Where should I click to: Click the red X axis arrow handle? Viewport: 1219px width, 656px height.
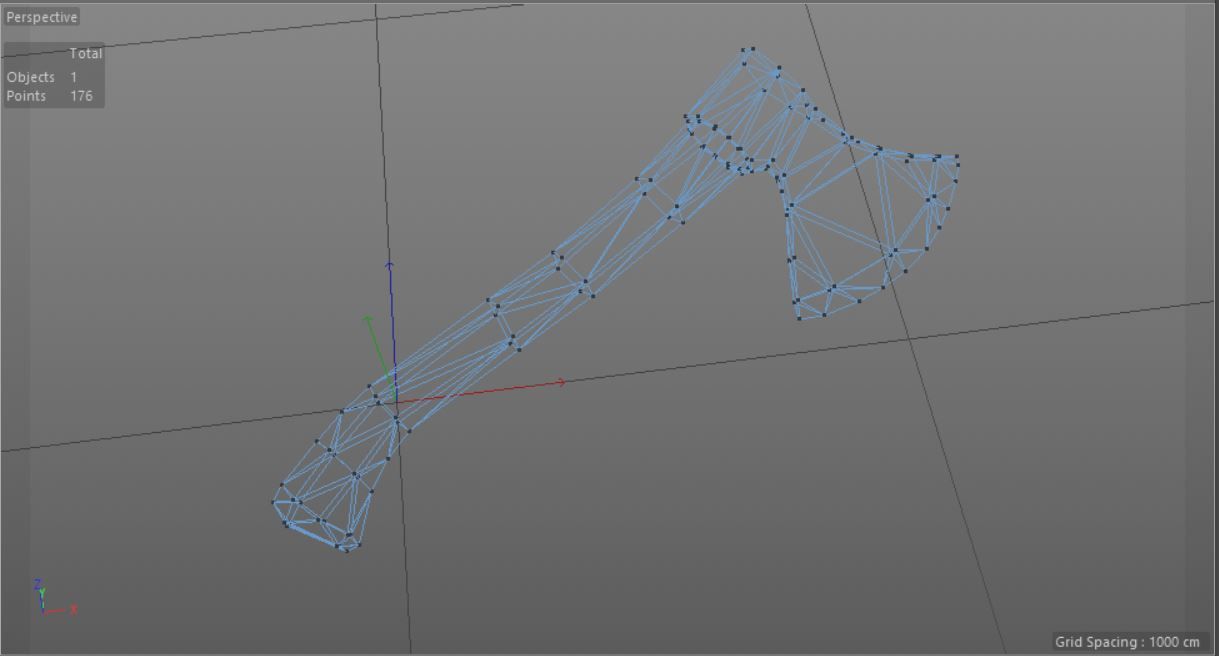561,382
